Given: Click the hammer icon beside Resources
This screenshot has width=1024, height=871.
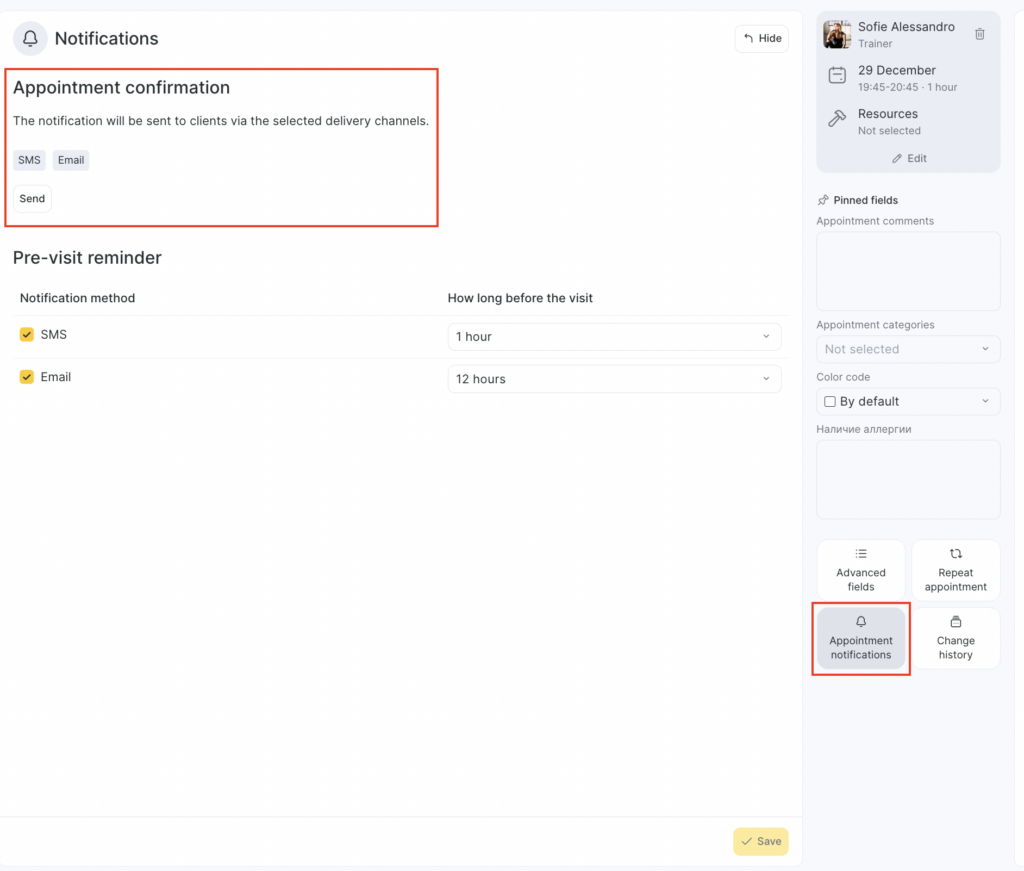Looking at the screenshot, I should [837, 119].
